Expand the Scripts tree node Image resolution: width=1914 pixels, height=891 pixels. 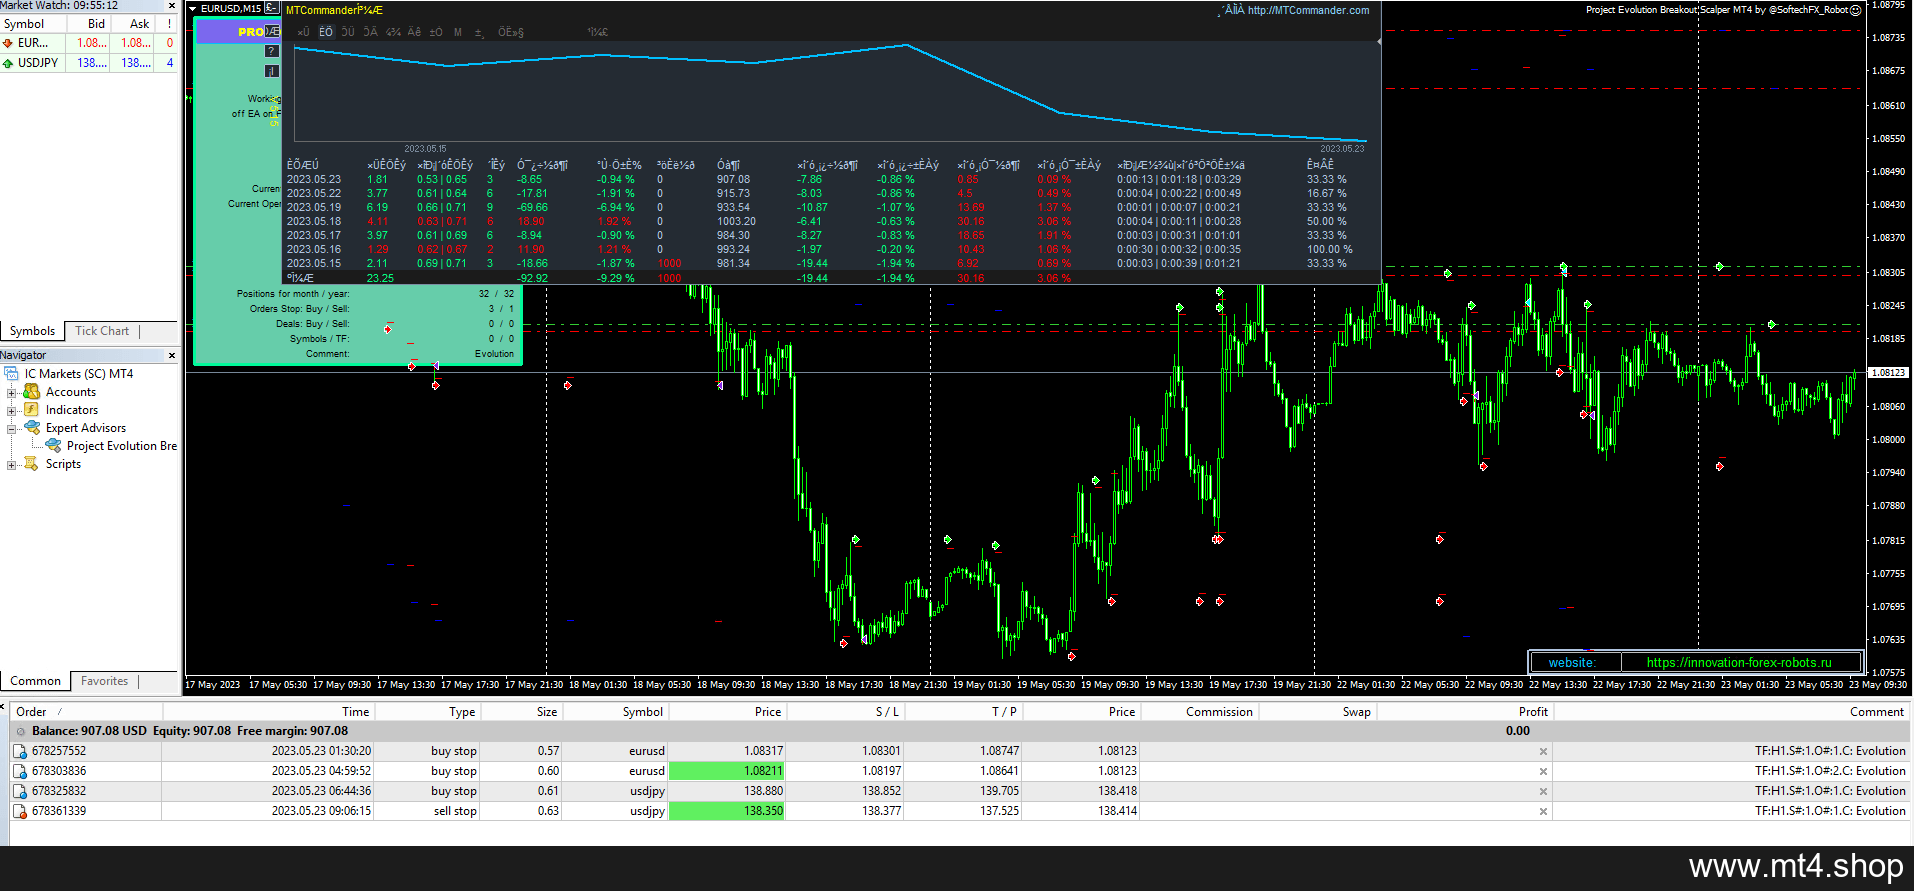(11, 464)
